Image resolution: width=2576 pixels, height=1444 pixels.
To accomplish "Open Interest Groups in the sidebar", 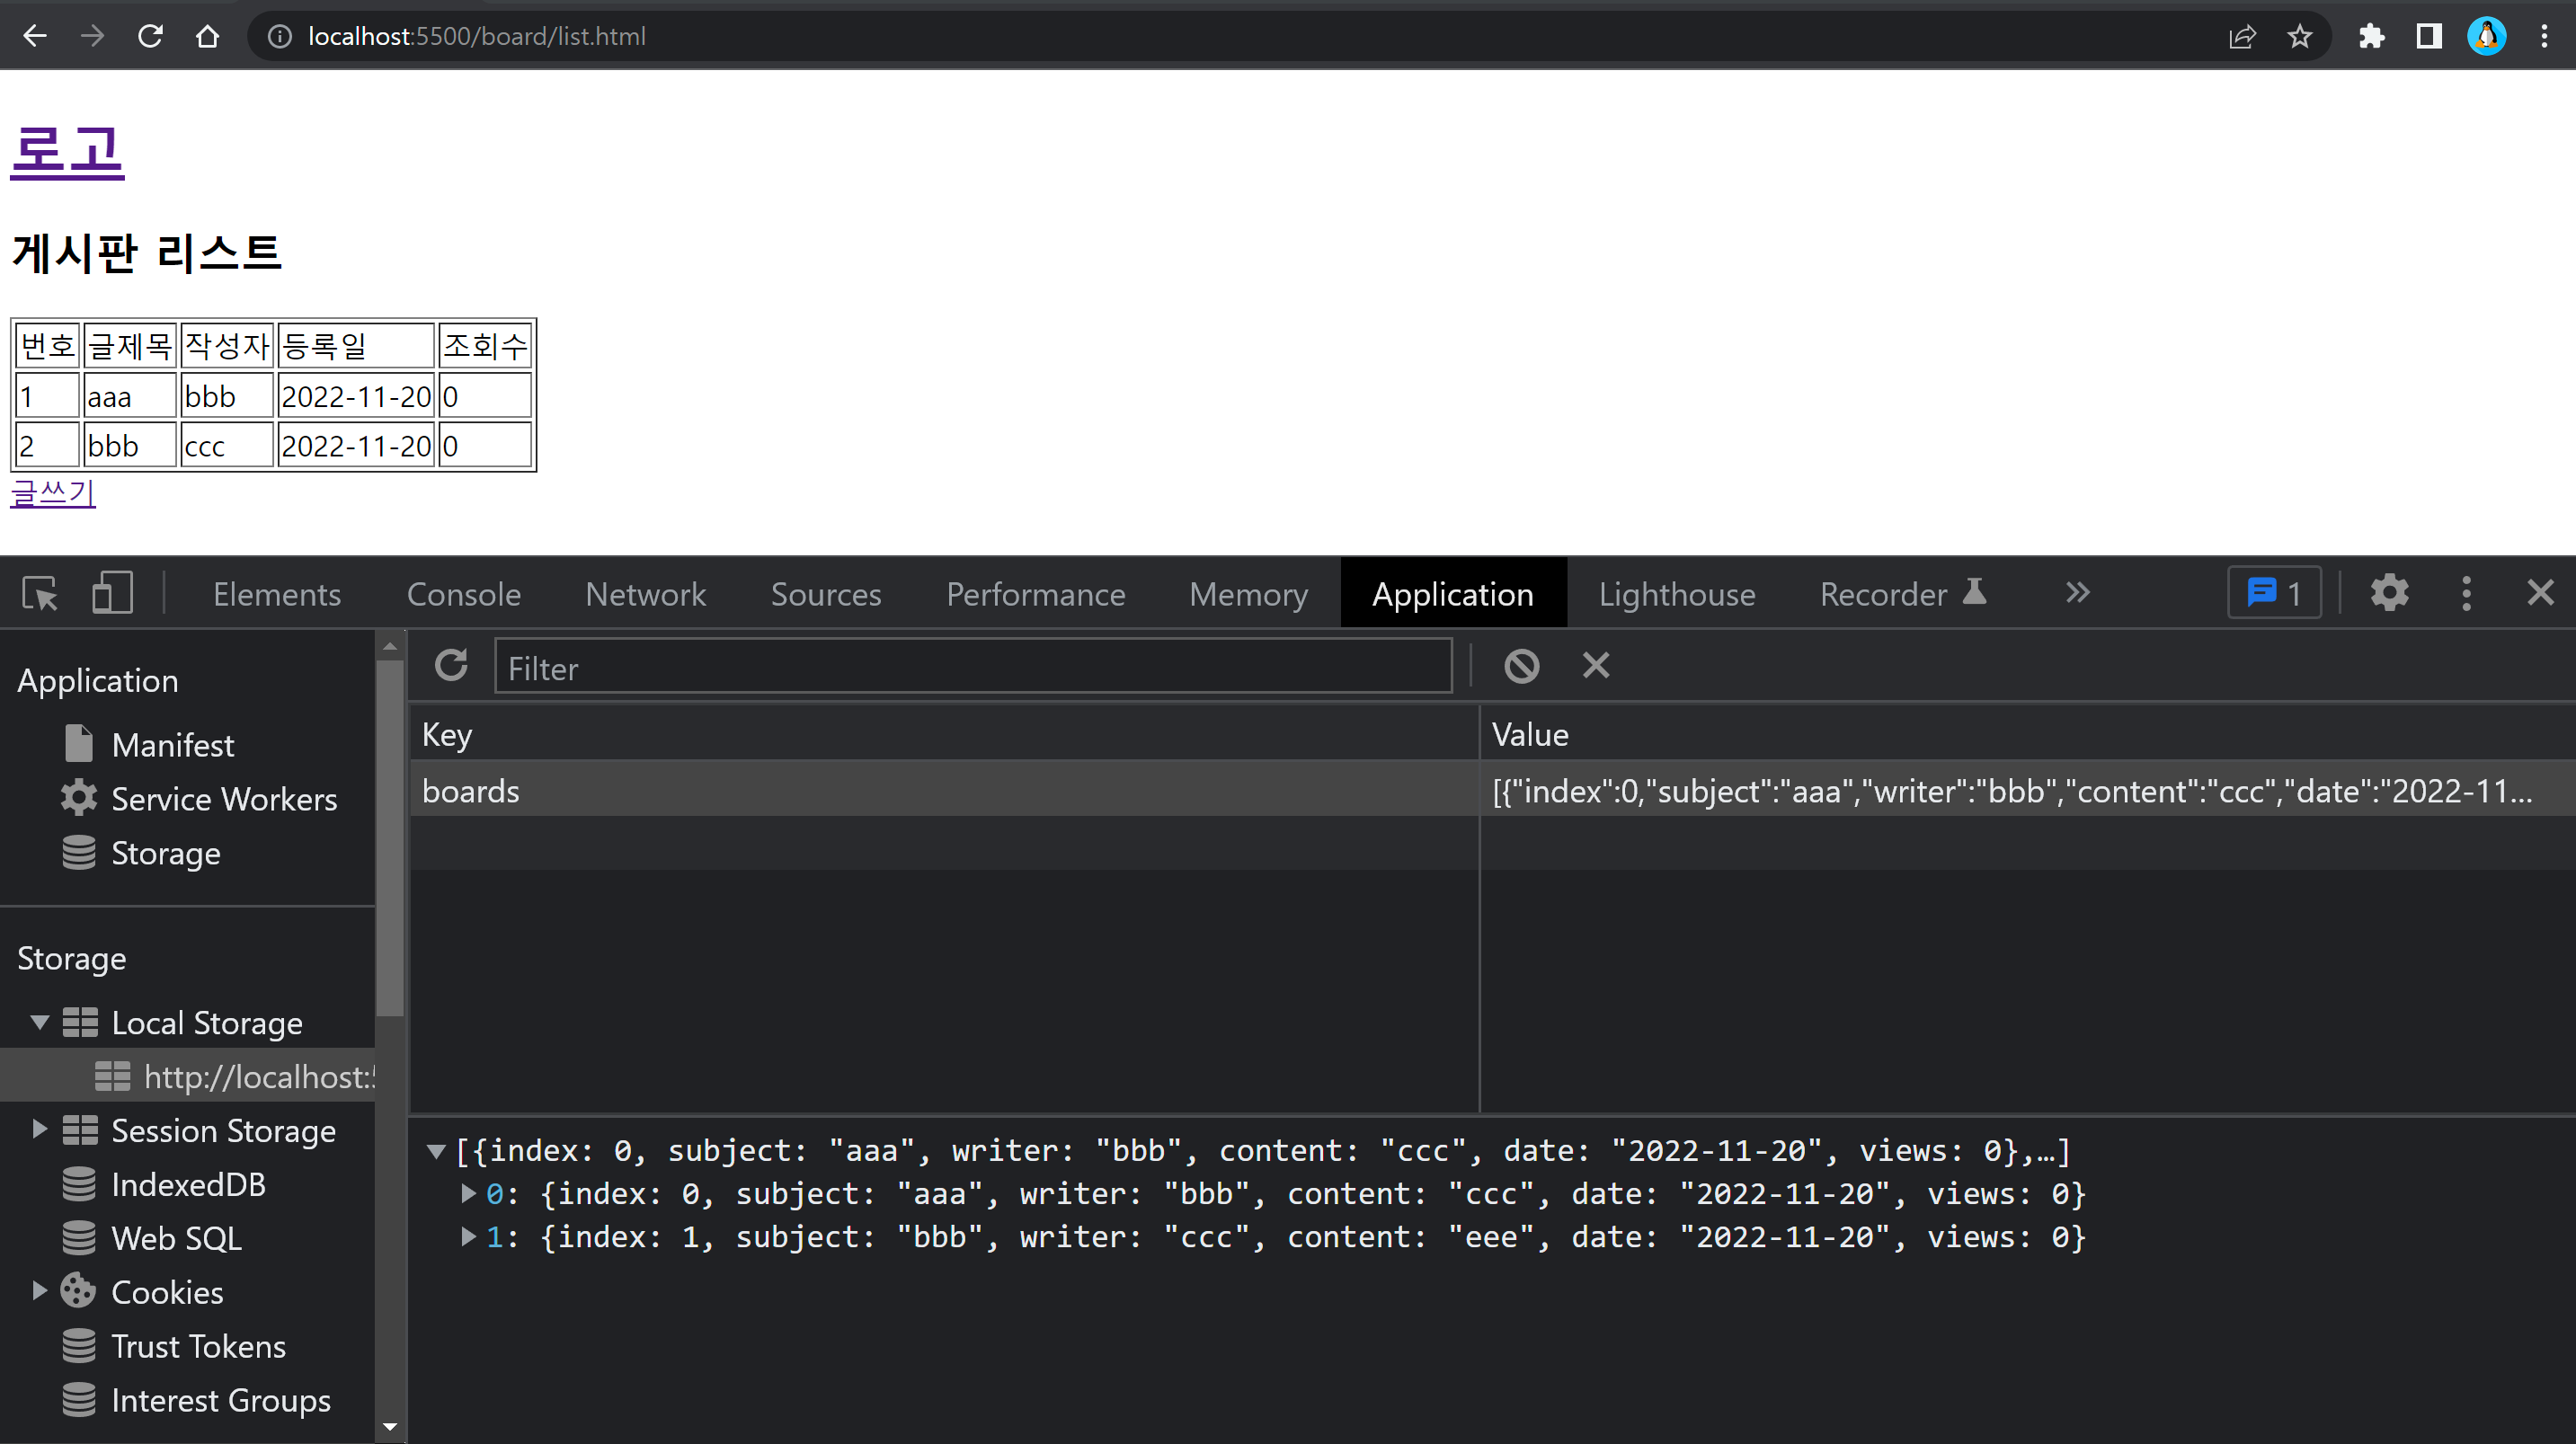I will 220,1400.
